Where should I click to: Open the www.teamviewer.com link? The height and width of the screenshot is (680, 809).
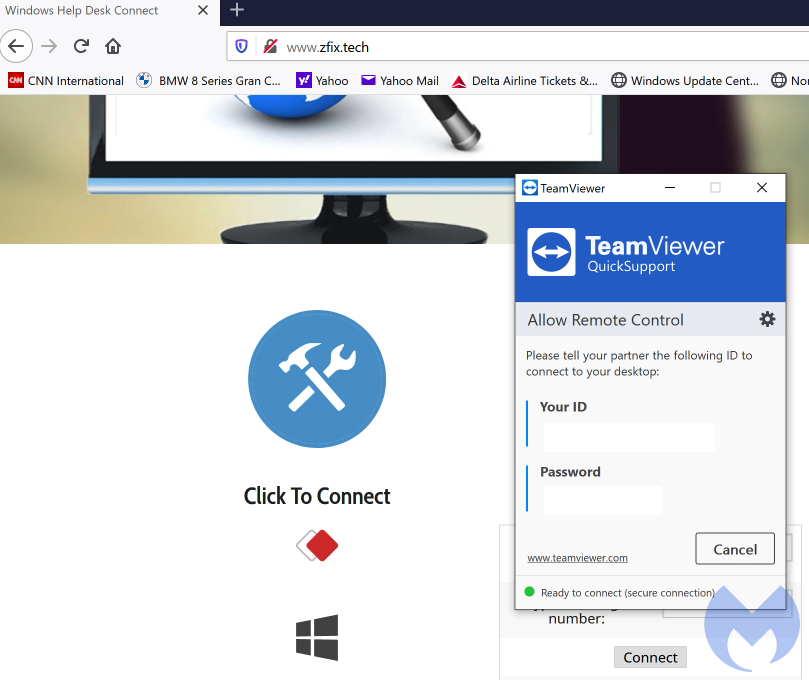click(577, 558)
